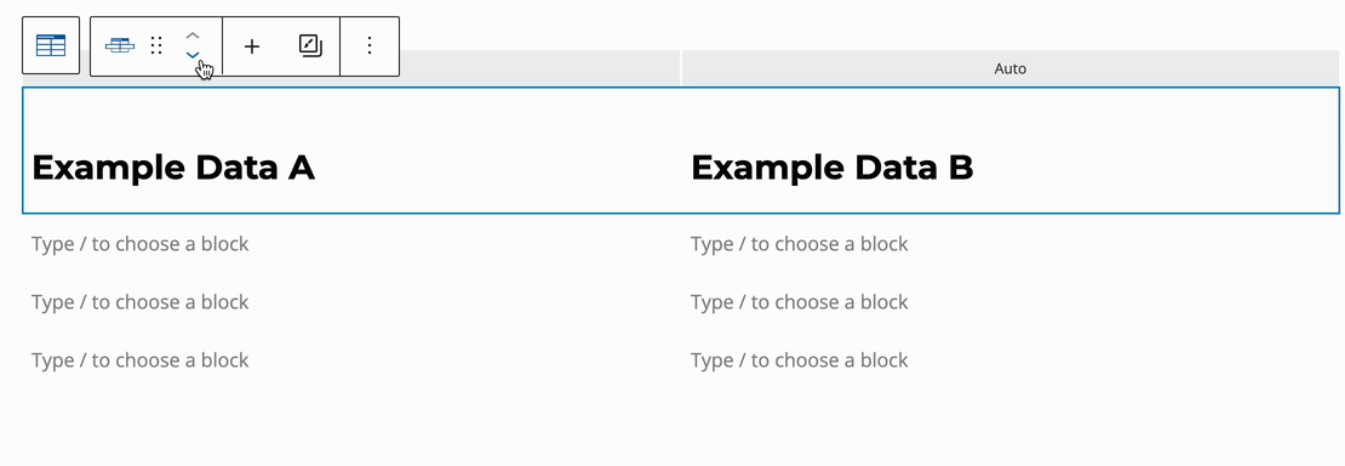Image resolution: width=1345 pixels, height=466 pixels.
Task: Click the first column's gray header bar
Action: tap(540, 69)
